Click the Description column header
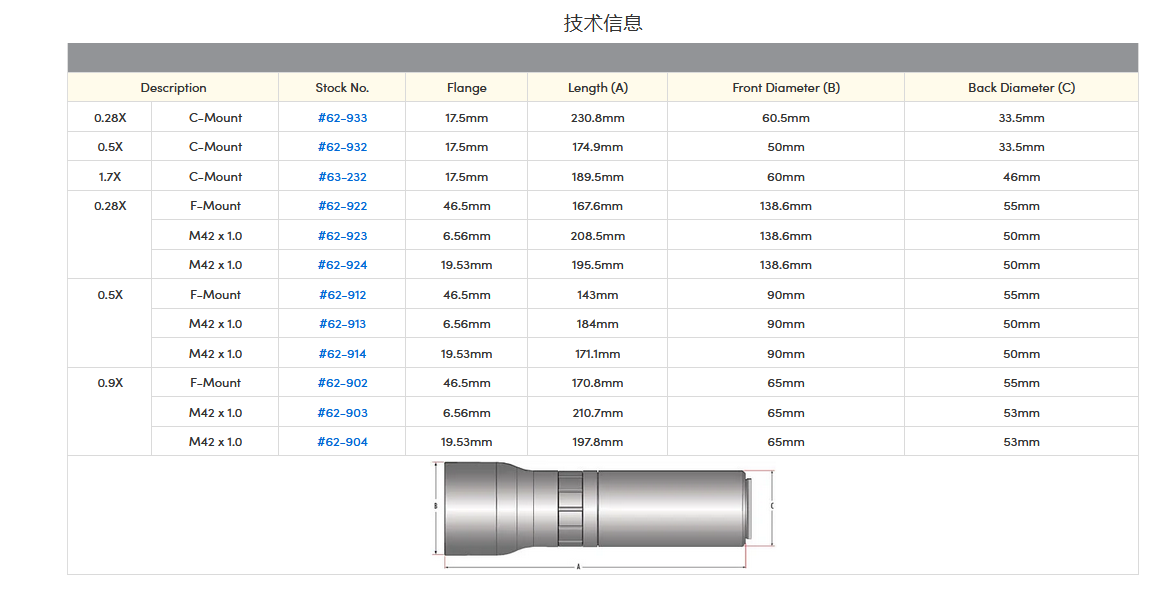1155x594 pixels. pyautogui.click(x=173, y=88)
